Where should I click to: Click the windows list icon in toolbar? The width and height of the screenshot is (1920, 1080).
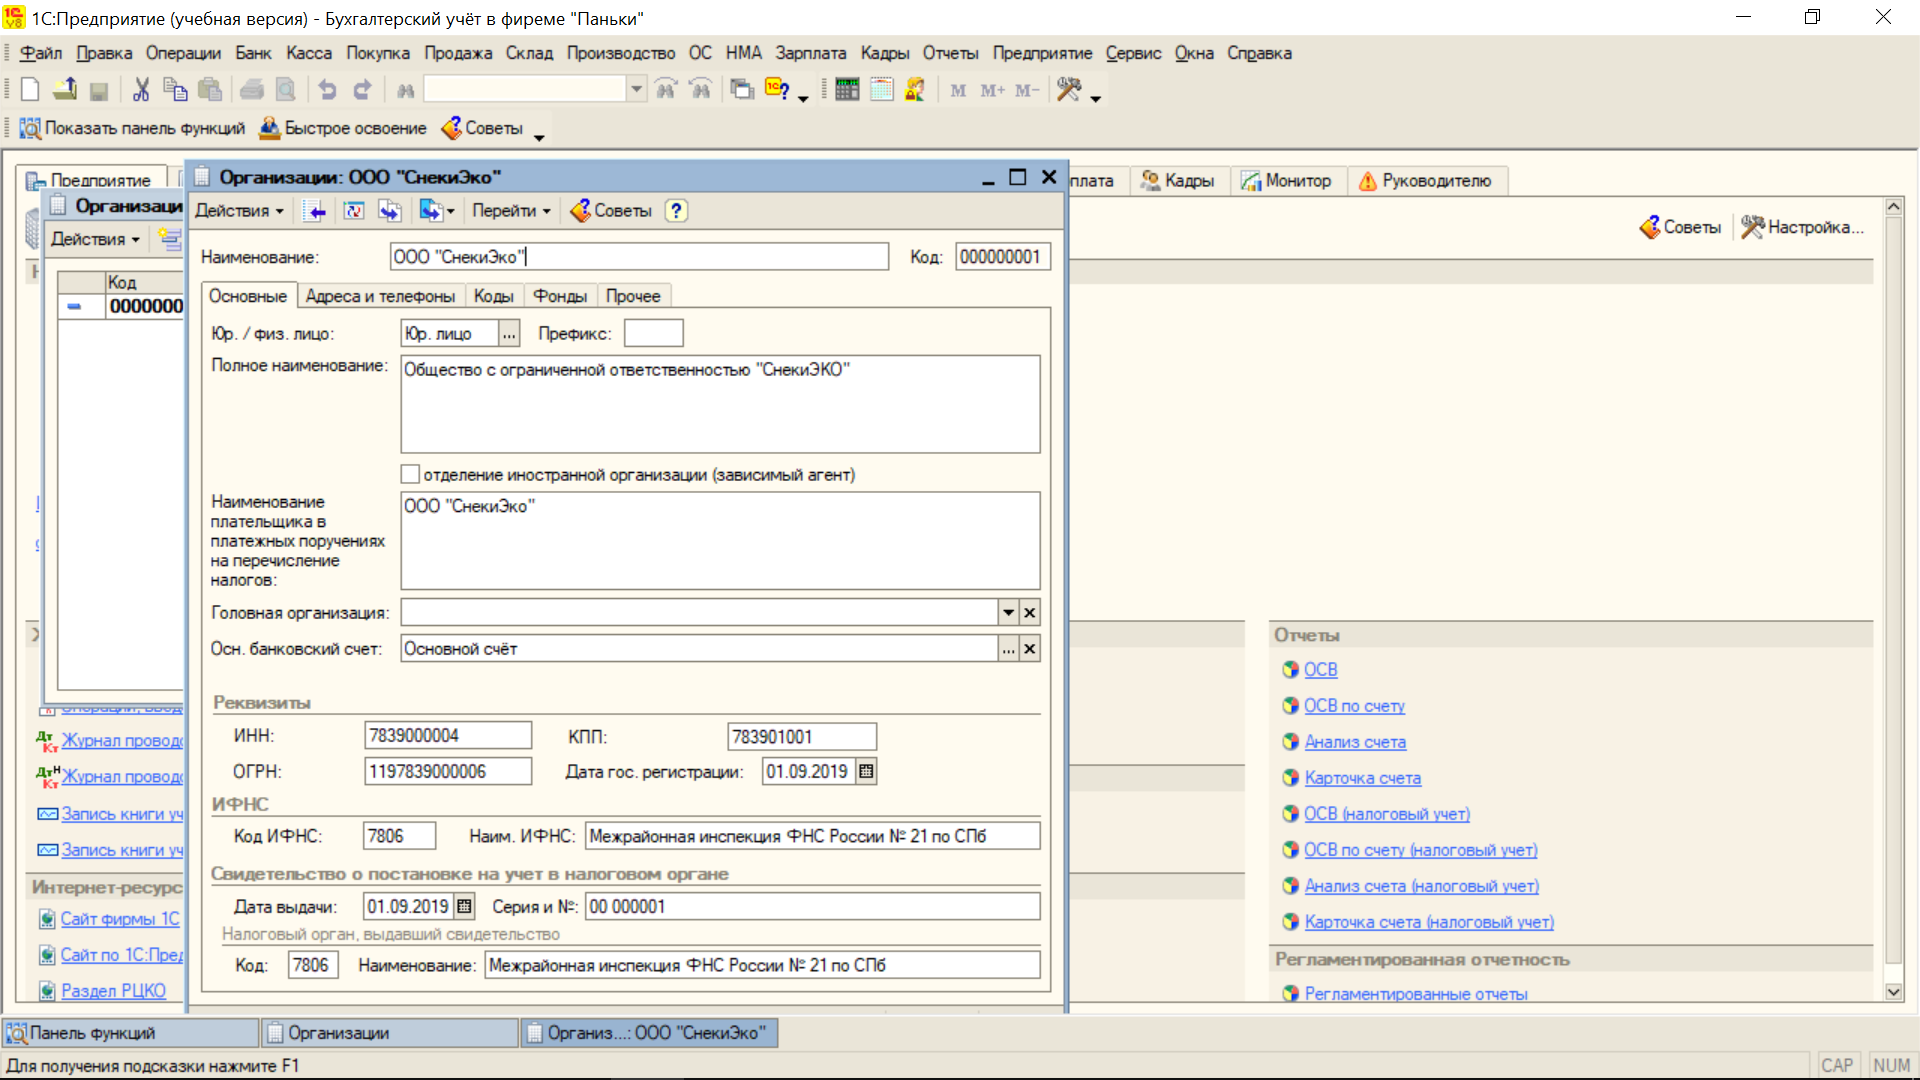pyautogui.click(x=742, y=90)
